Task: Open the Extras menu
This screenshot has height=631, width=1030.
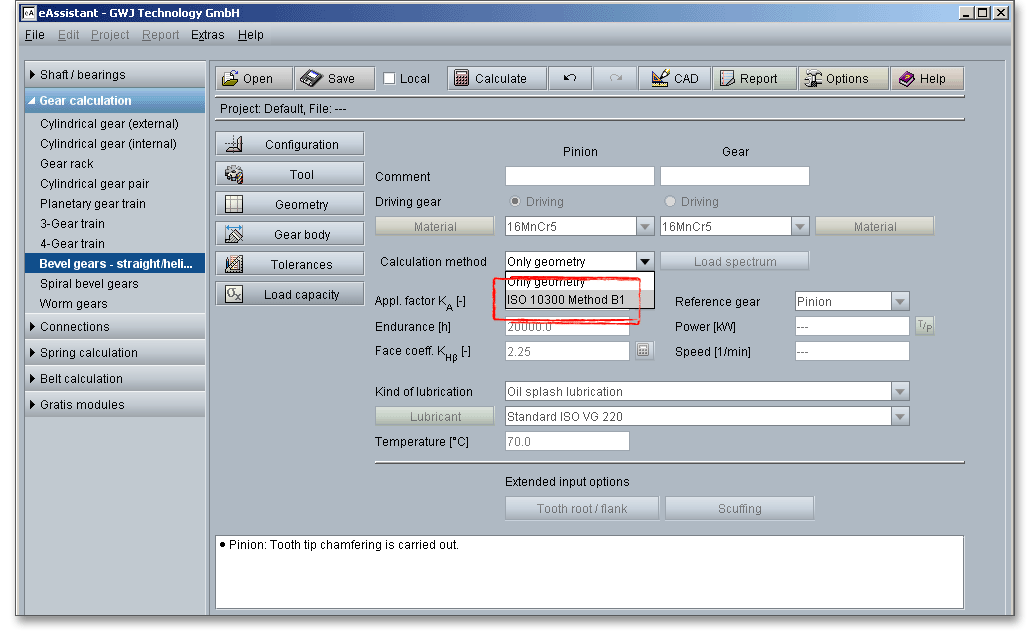Action: (207, 35)
